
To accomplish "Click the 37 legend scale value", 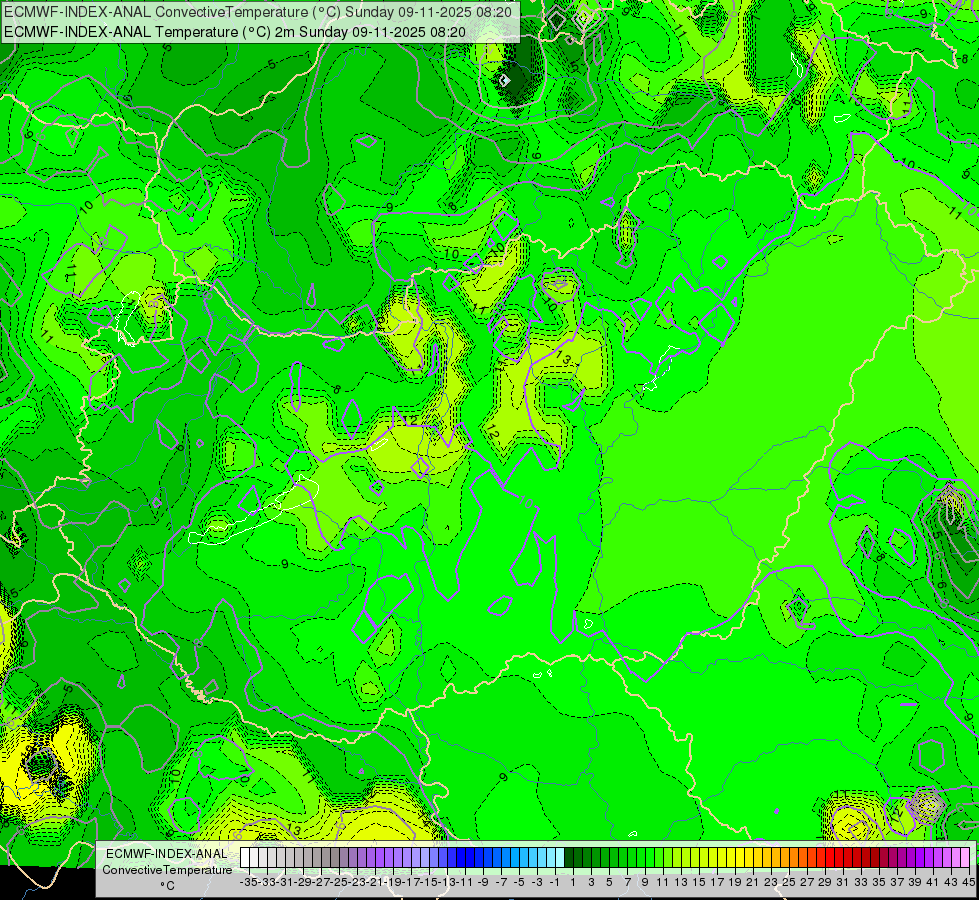I will (898, 882).
